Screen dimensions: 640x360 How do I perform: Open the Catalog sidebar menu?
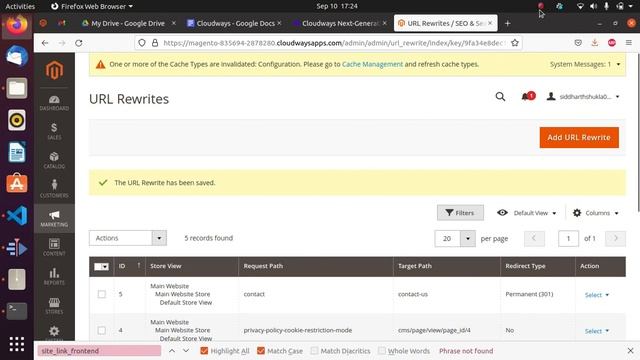[x=54, y=160]
